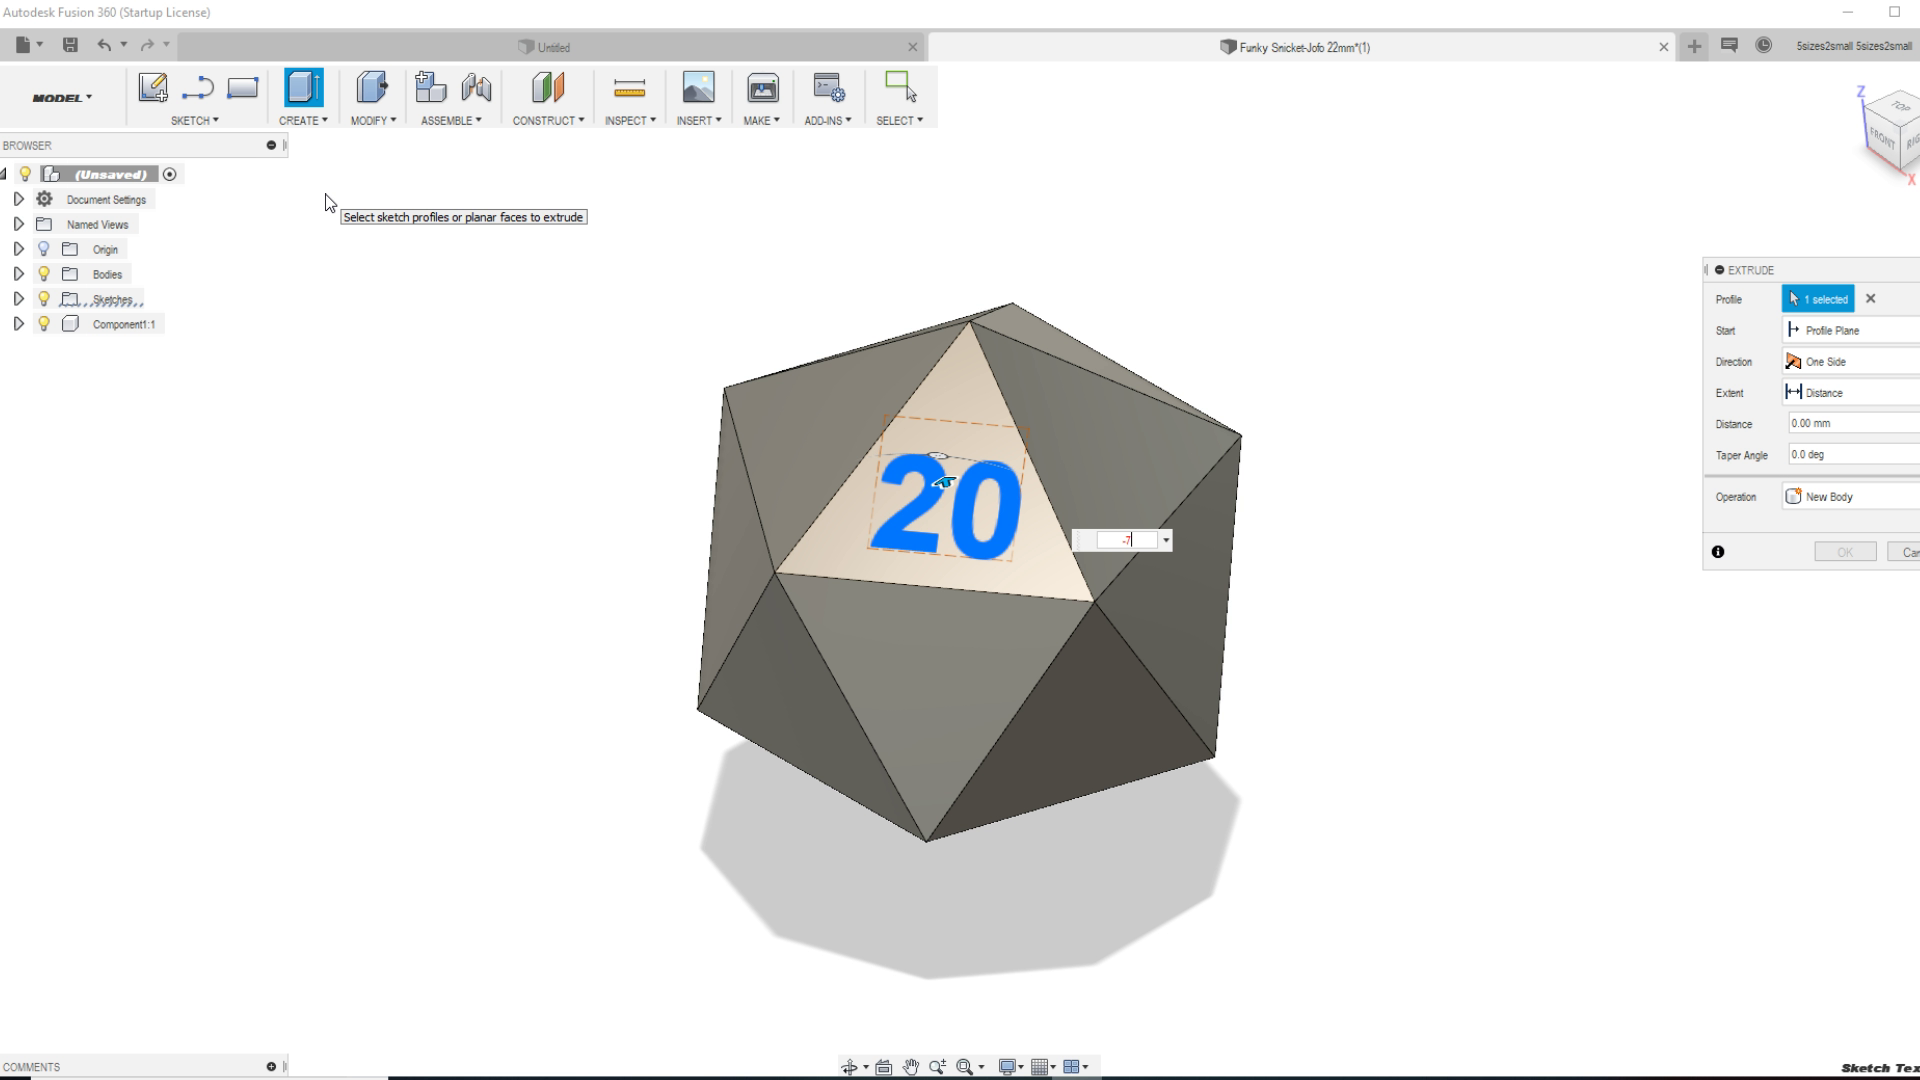The height and width of the screenshot is (1080, 1920).
Task: Click the 3D Print icon in Make
Action: click(762, 88)
